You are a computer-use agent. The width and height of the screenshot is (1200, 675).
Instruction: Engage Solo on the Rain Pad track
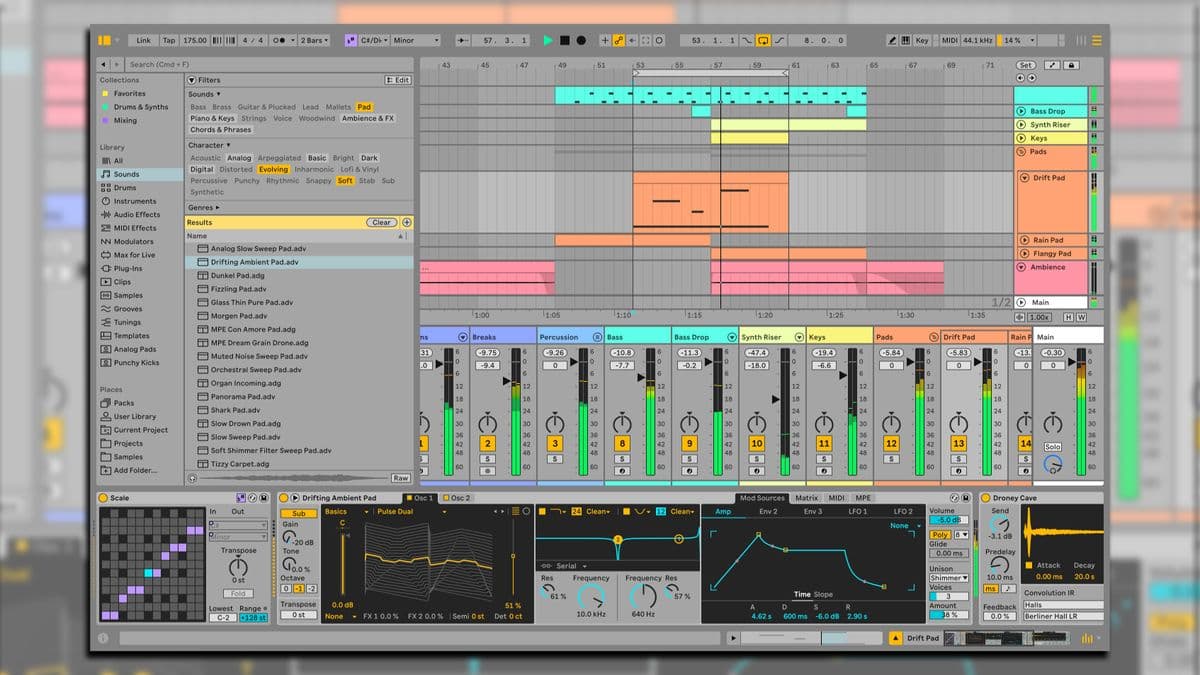1026,458
